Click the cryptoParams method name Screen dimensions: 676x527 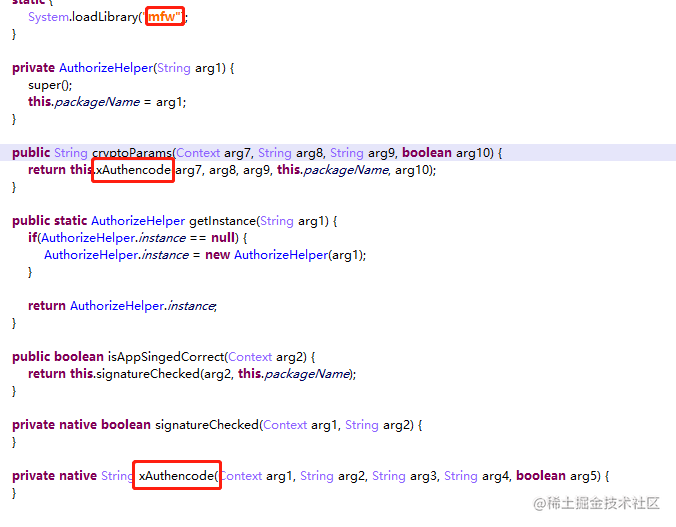pos(132,153)
